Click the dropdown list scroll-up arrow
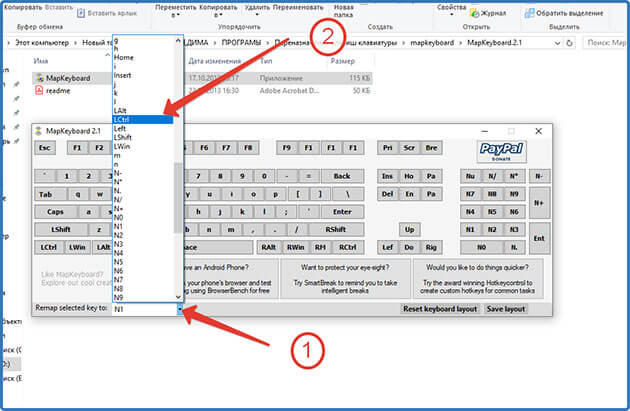This screenshot has width=630, height=411. 178,40
